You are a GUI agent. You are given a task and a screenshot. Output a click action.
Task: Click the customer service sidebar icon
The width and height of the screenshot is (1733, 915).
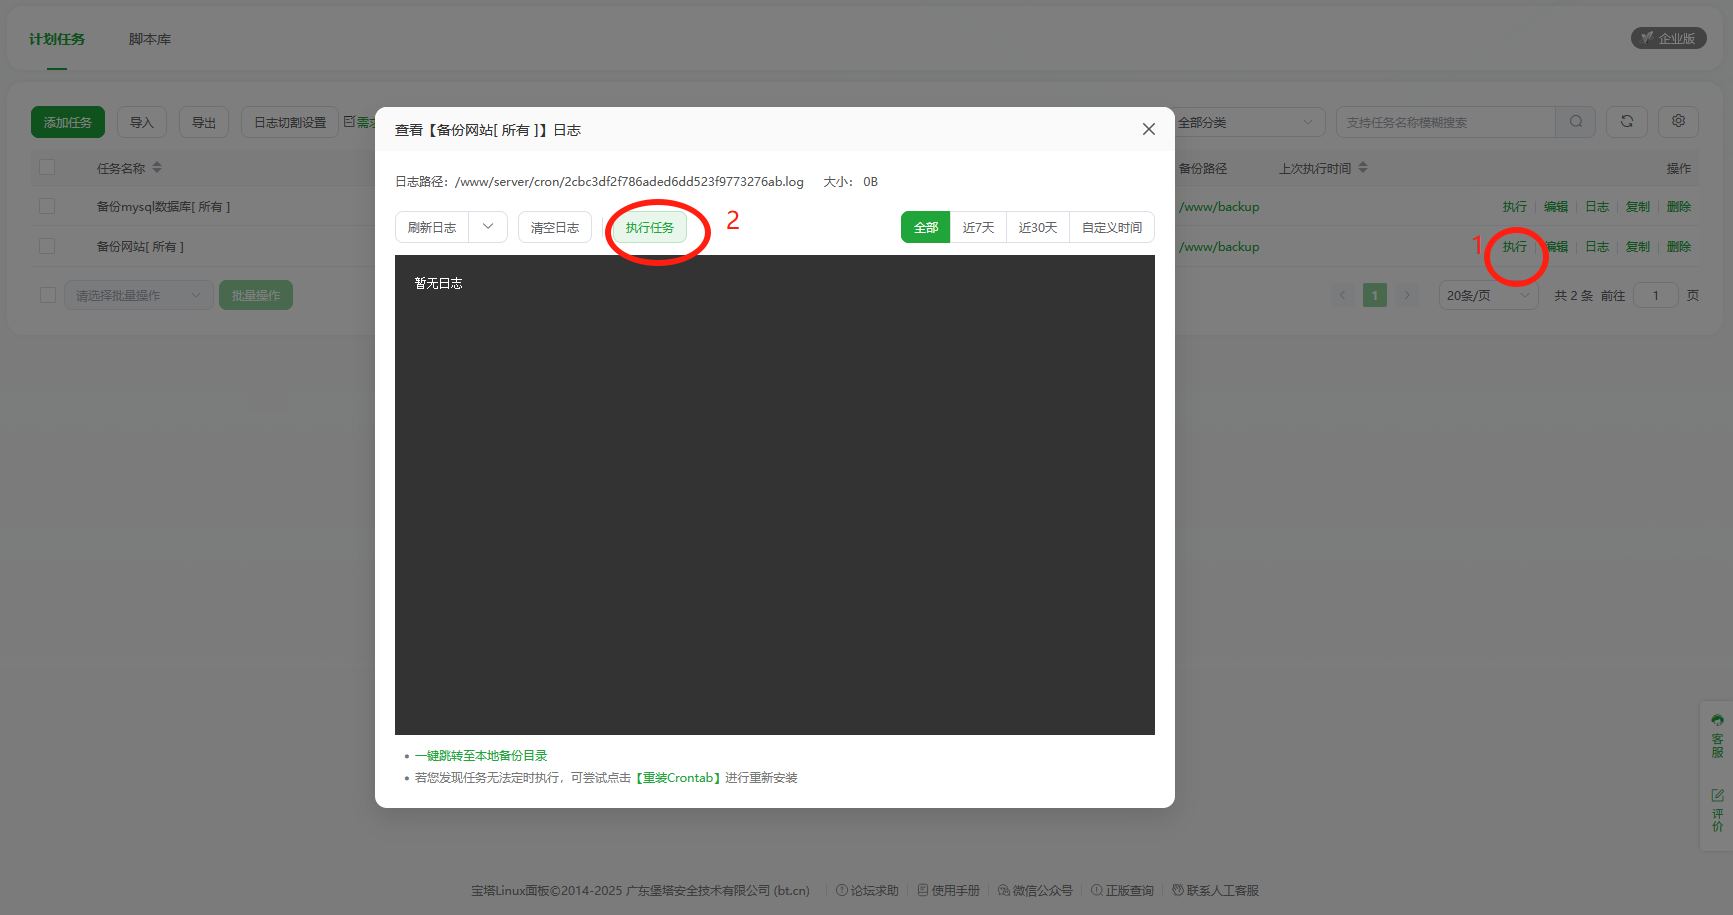[x=1717, y=736]
